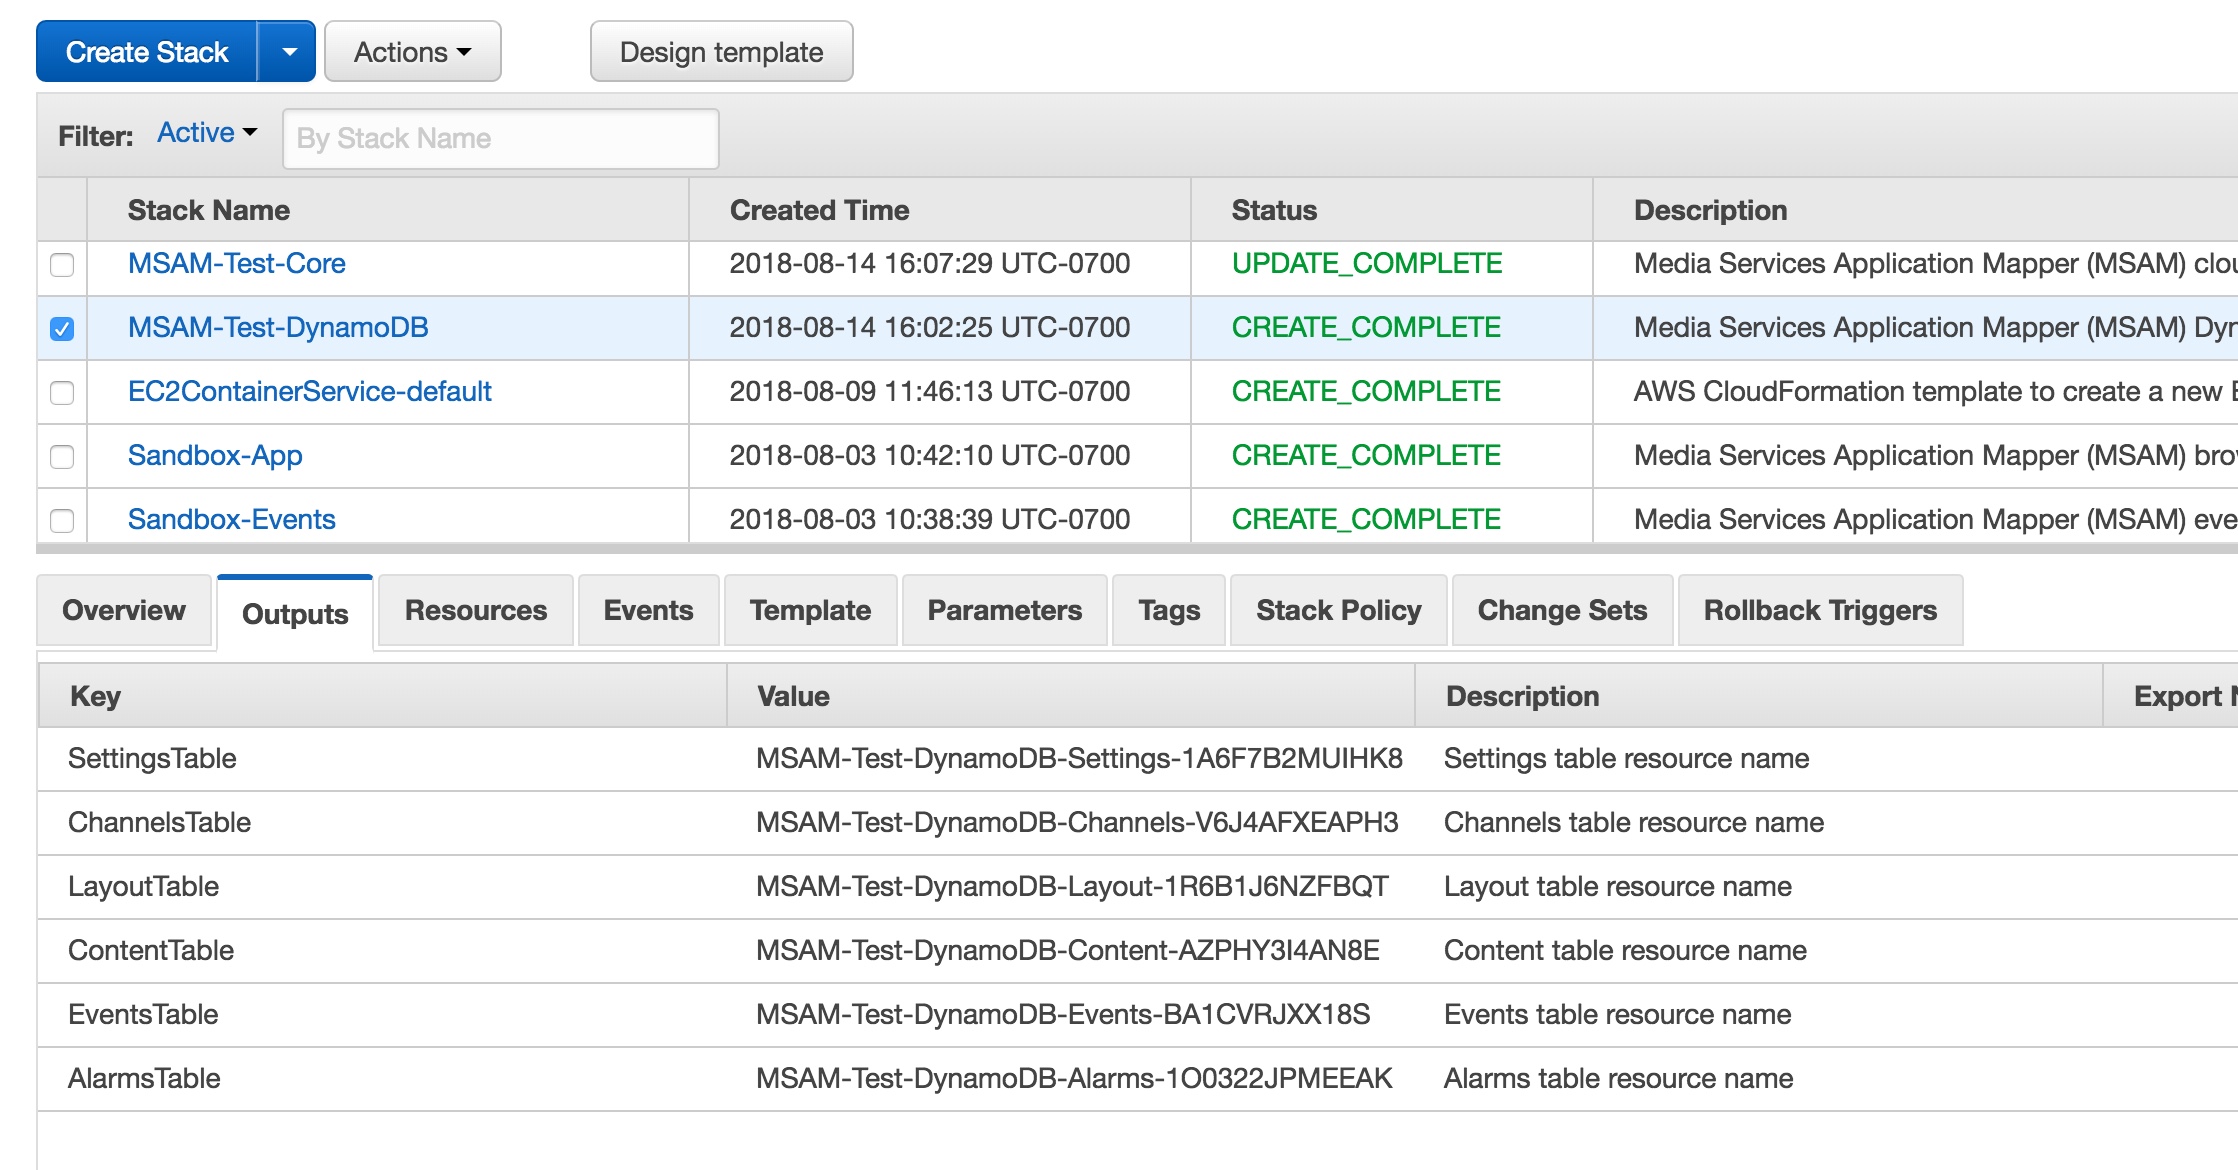Image resolution: width=2238 pixels, height=1170 pixels.
Task: Check the Sandbox-App stack checkbox
Action: (62, 457)
